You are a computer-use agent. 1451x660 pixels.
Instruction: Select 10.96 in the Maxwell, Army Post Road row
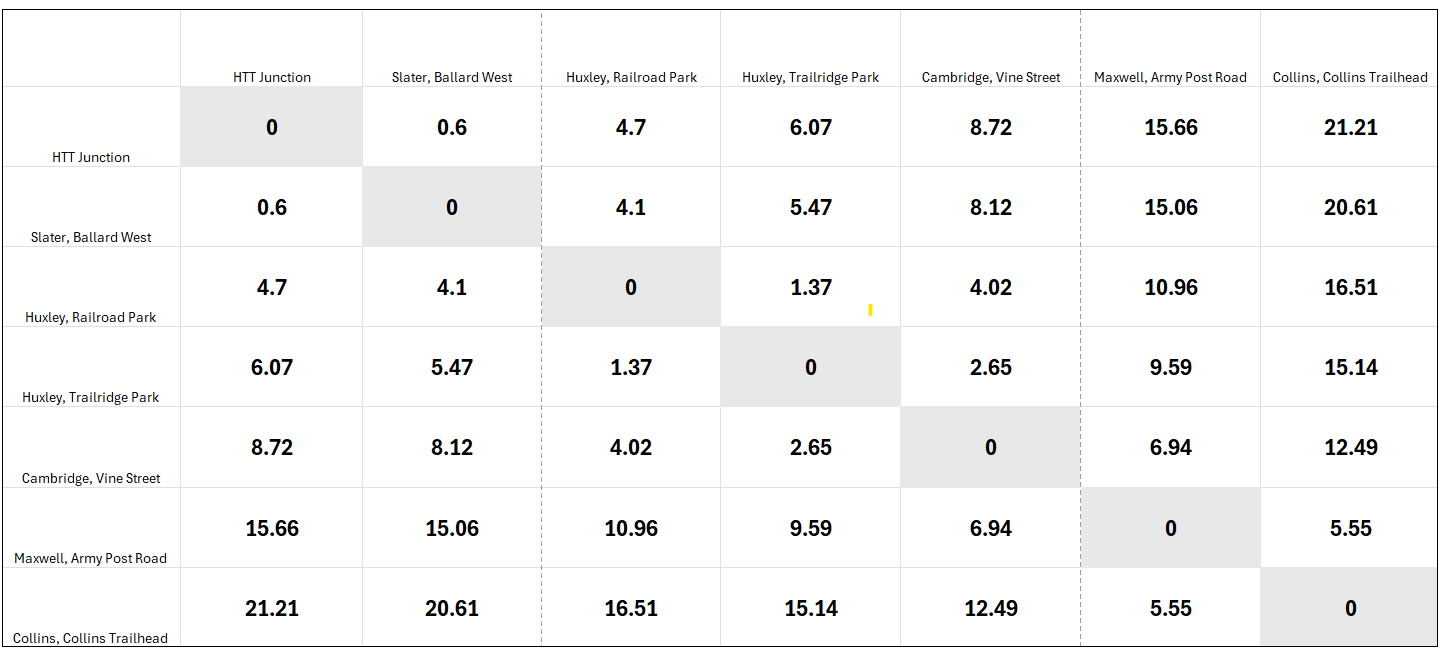(x=631, y=528)
